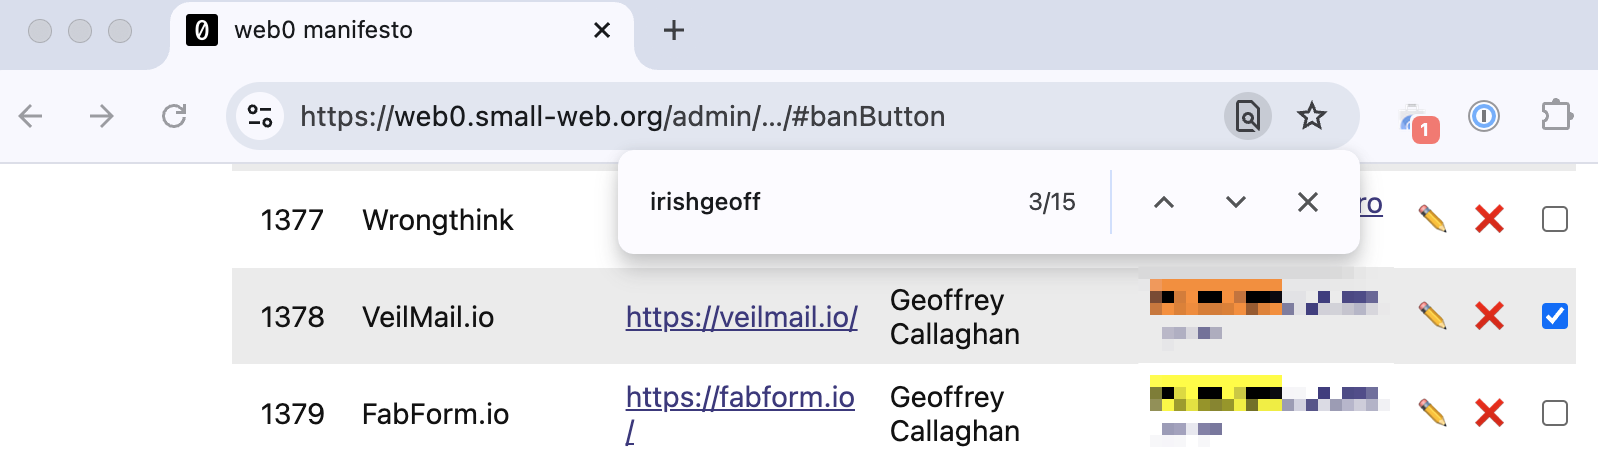Go to previous find result with up chevron

1163,202
